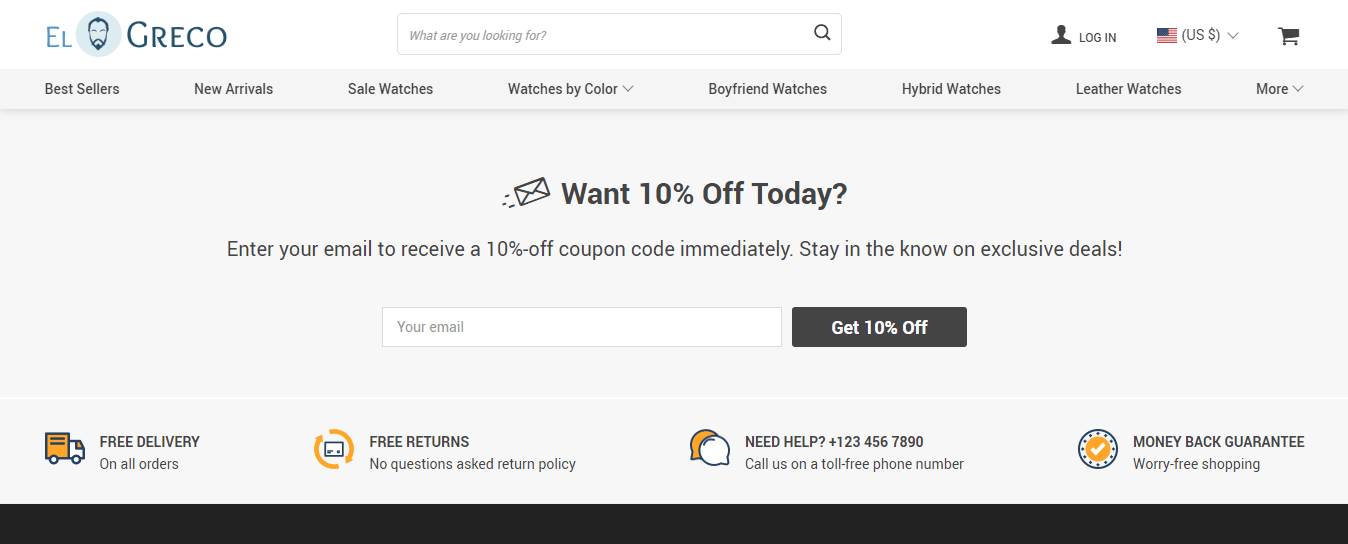Click the user account icon
Viewport: 1348px width, 544px height.
pos(1061,35)
